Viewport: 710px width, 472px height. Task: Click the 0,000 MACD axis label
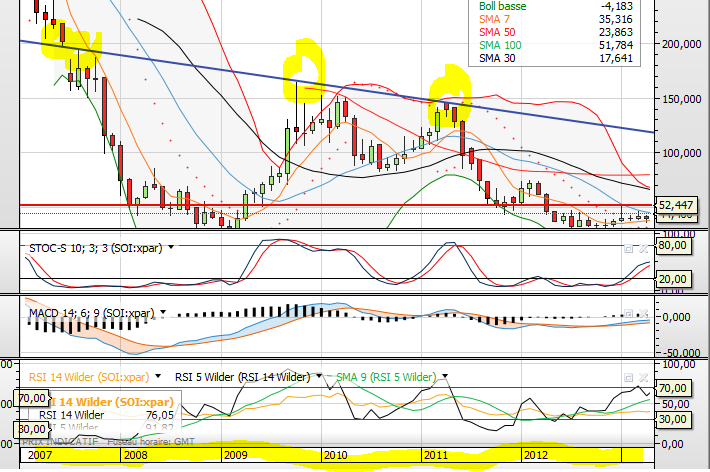click(676, 317)
